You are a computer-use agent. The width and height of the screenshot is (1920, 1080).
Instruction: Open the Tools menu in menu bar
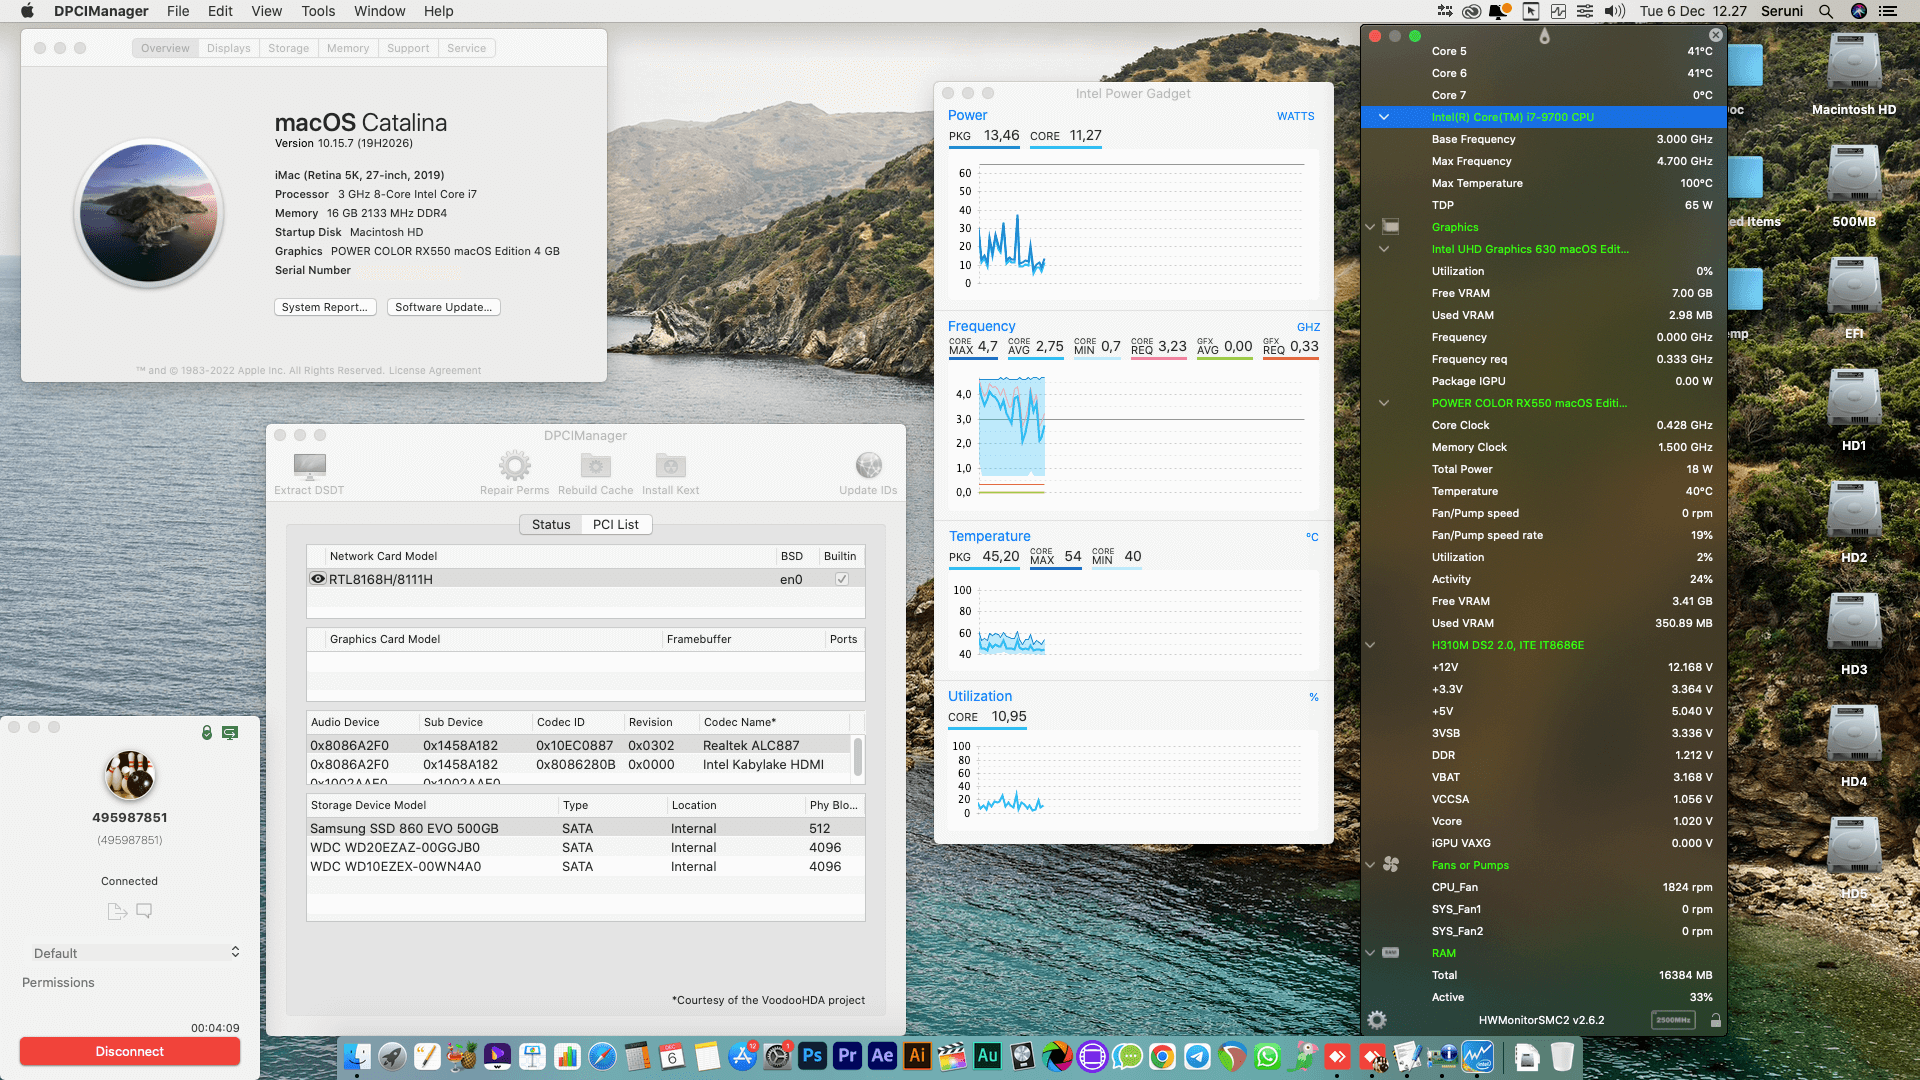click(x=318, y=11)
